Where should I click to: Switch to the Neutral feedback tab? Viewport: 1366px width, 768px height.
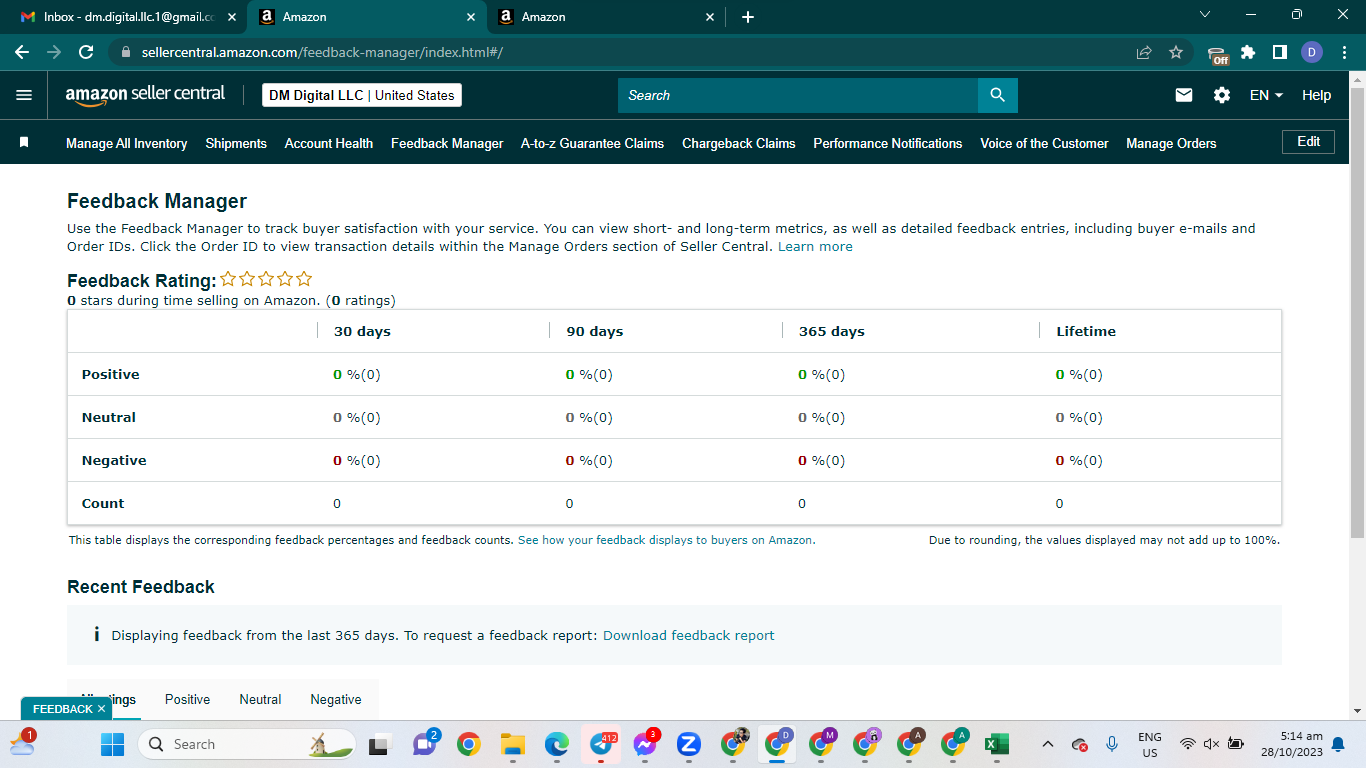pyautogui.click(x=260, y=699)
